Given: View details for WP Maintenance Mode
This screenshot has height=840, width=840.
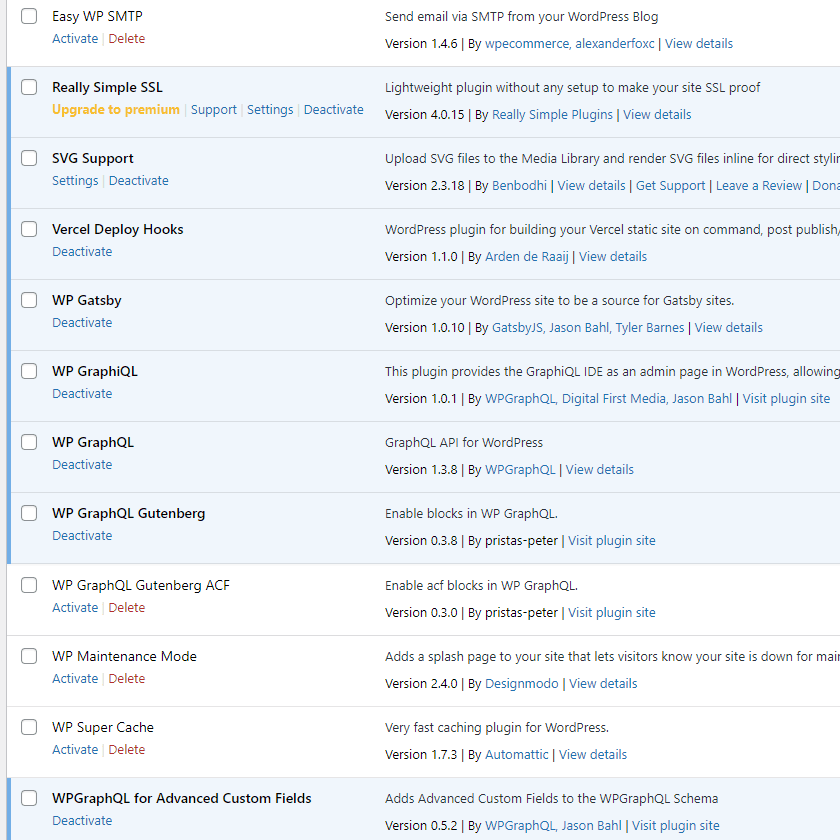Looking at the screenshot, I should click(603, 684).
